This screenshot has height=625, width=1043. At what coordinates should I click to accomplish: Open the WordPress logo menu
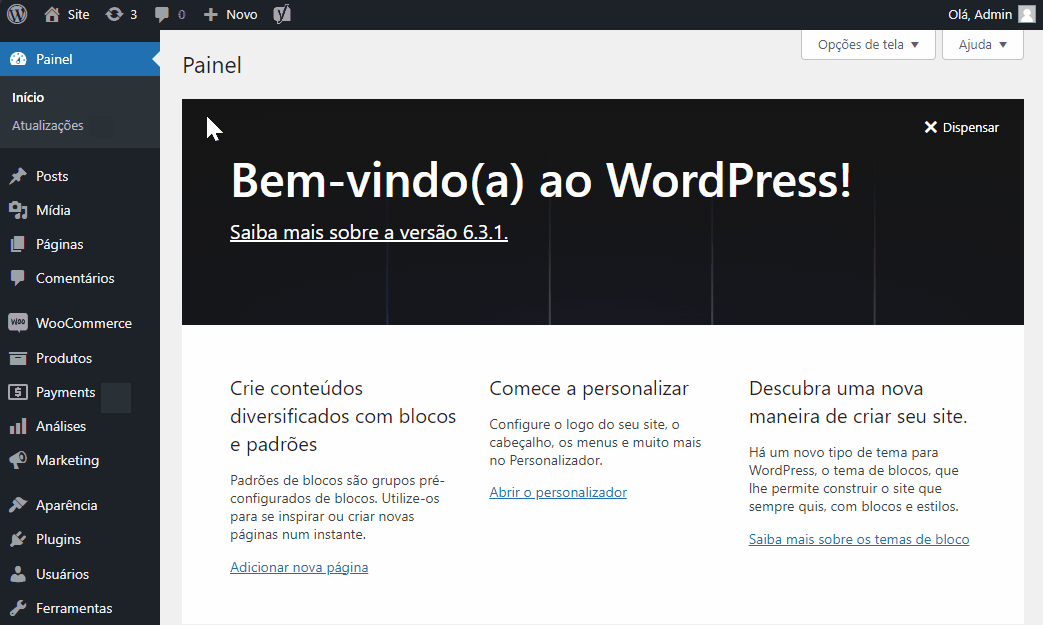pyautogui.click(x=17, y=14)
